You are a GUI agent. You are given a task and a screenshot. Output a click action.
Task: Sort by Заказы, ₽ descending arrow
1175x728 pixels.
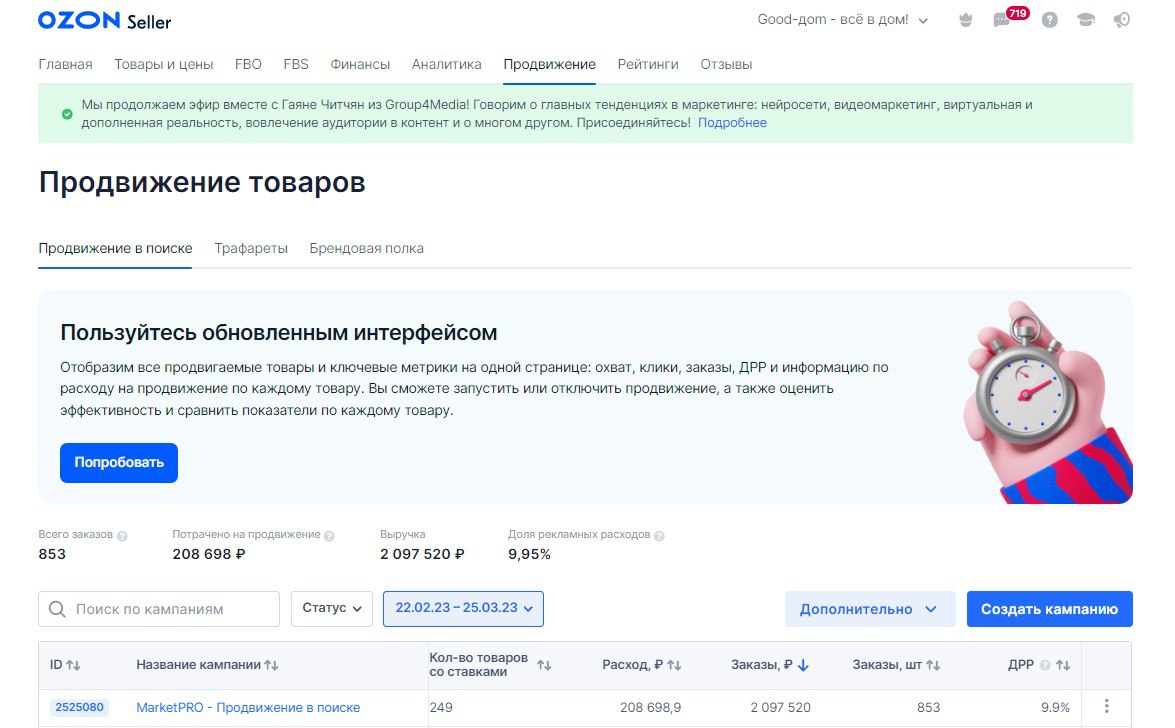pos(803,665)
